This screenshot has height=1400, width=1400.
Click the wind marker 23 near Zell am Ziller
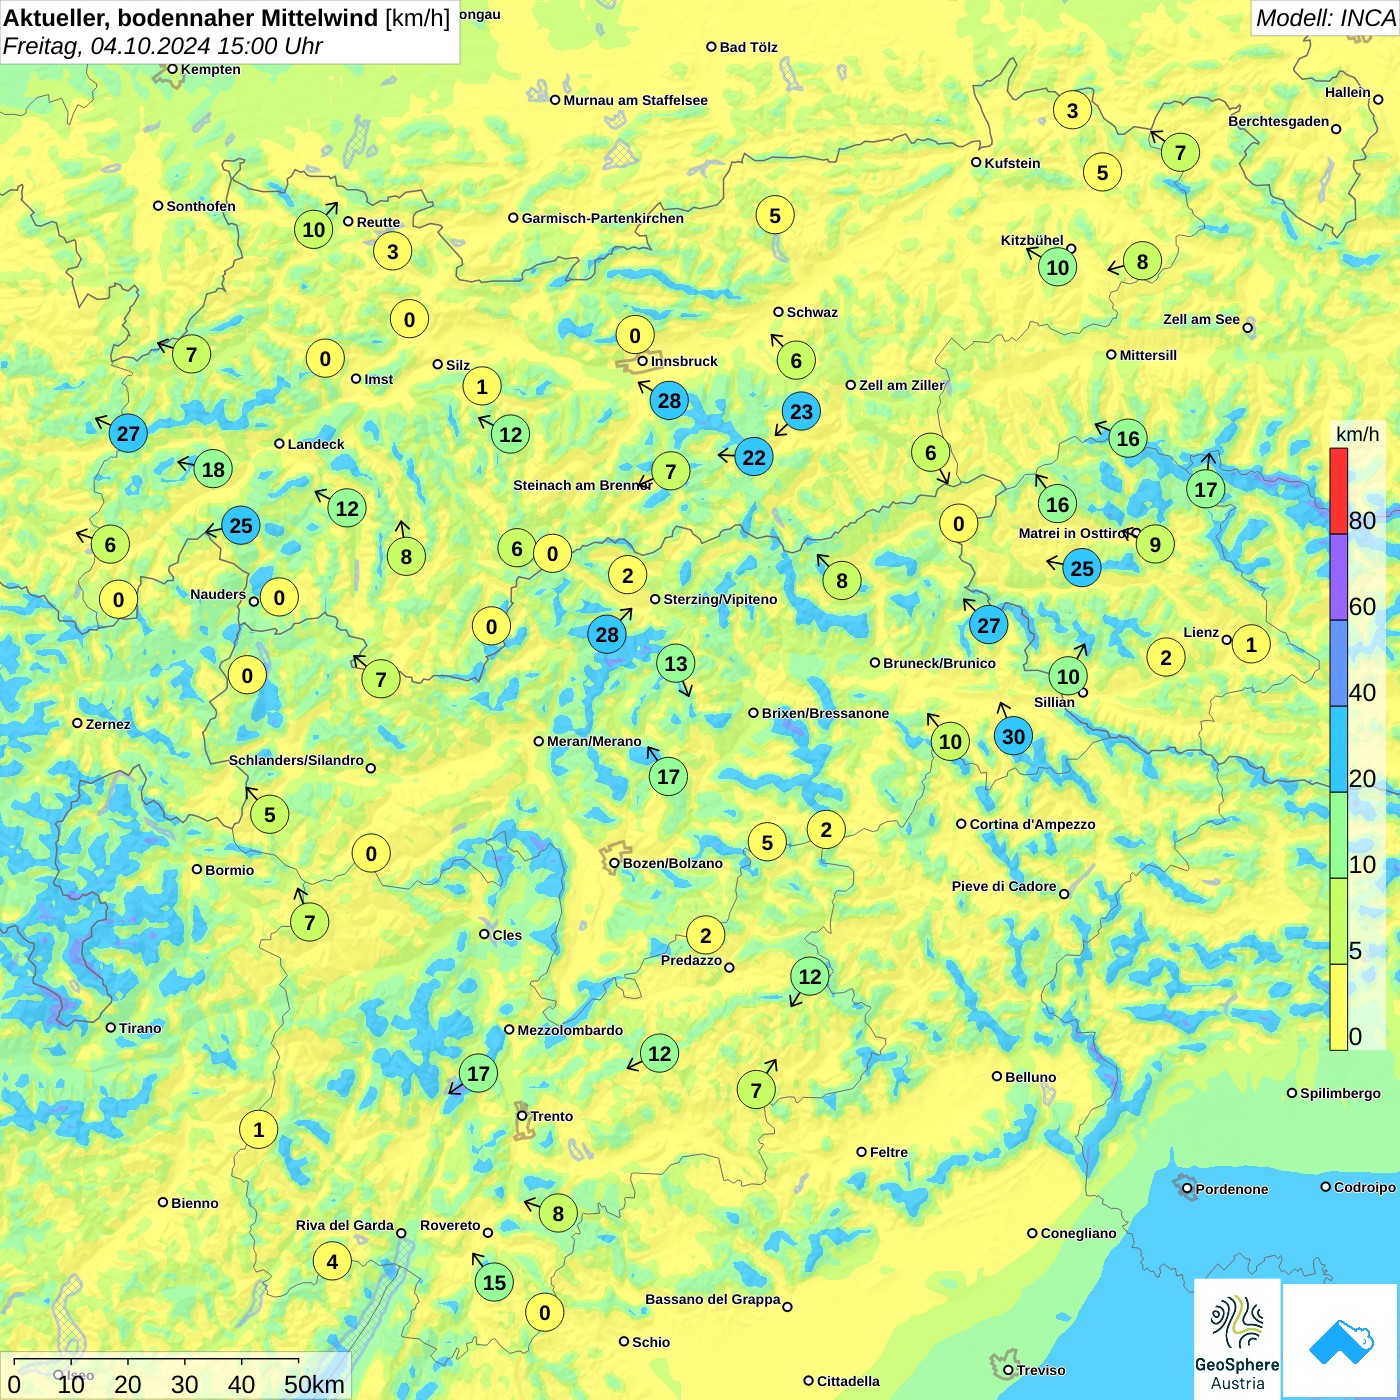[801, 411]
